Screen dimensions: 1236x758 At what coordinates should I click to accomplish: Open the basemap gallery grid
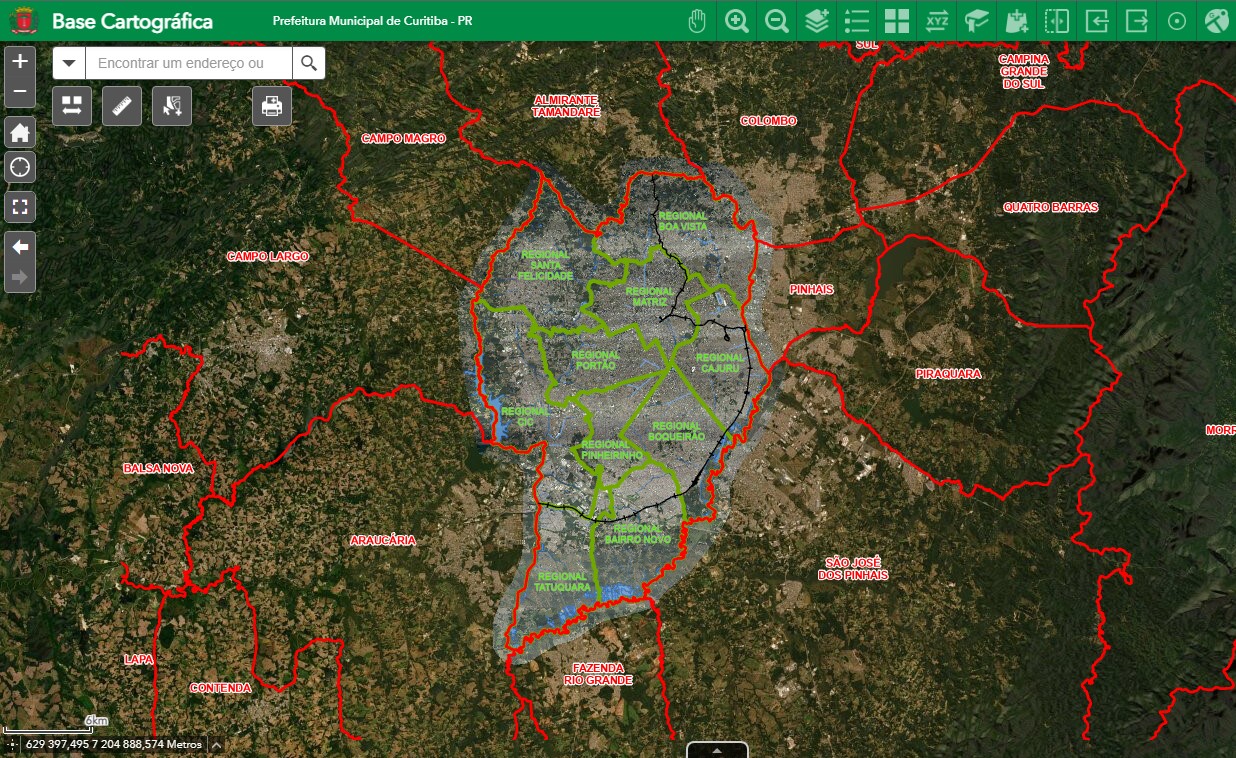(x=897, y=21)
